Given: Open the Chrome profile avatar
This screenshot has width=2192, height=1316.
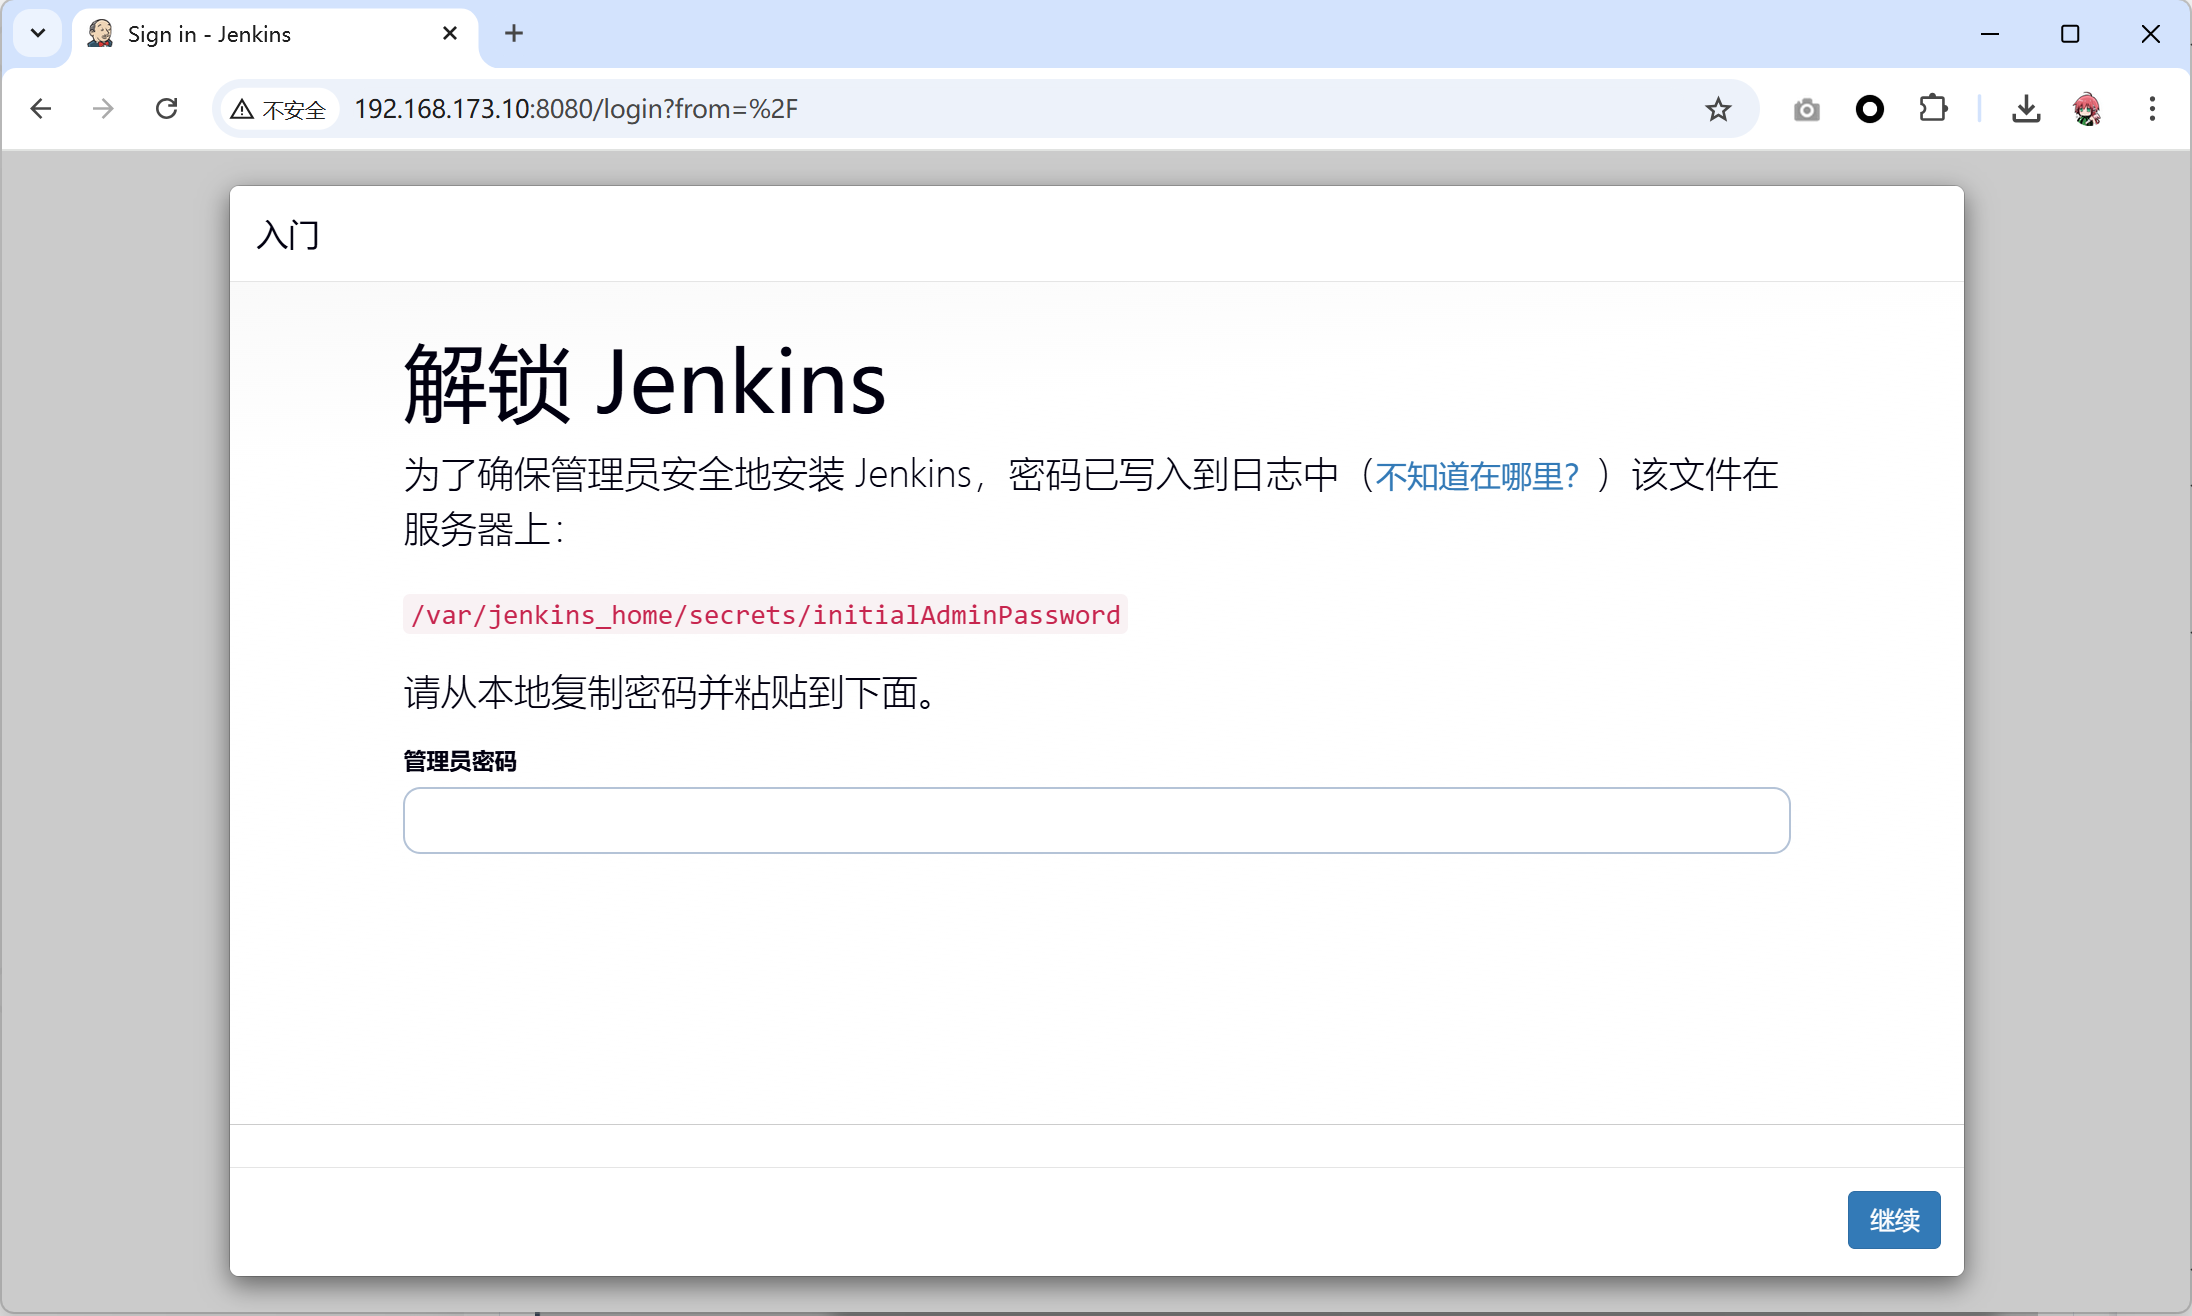Looking at the screenshot, I should [x=2087, y=109].
